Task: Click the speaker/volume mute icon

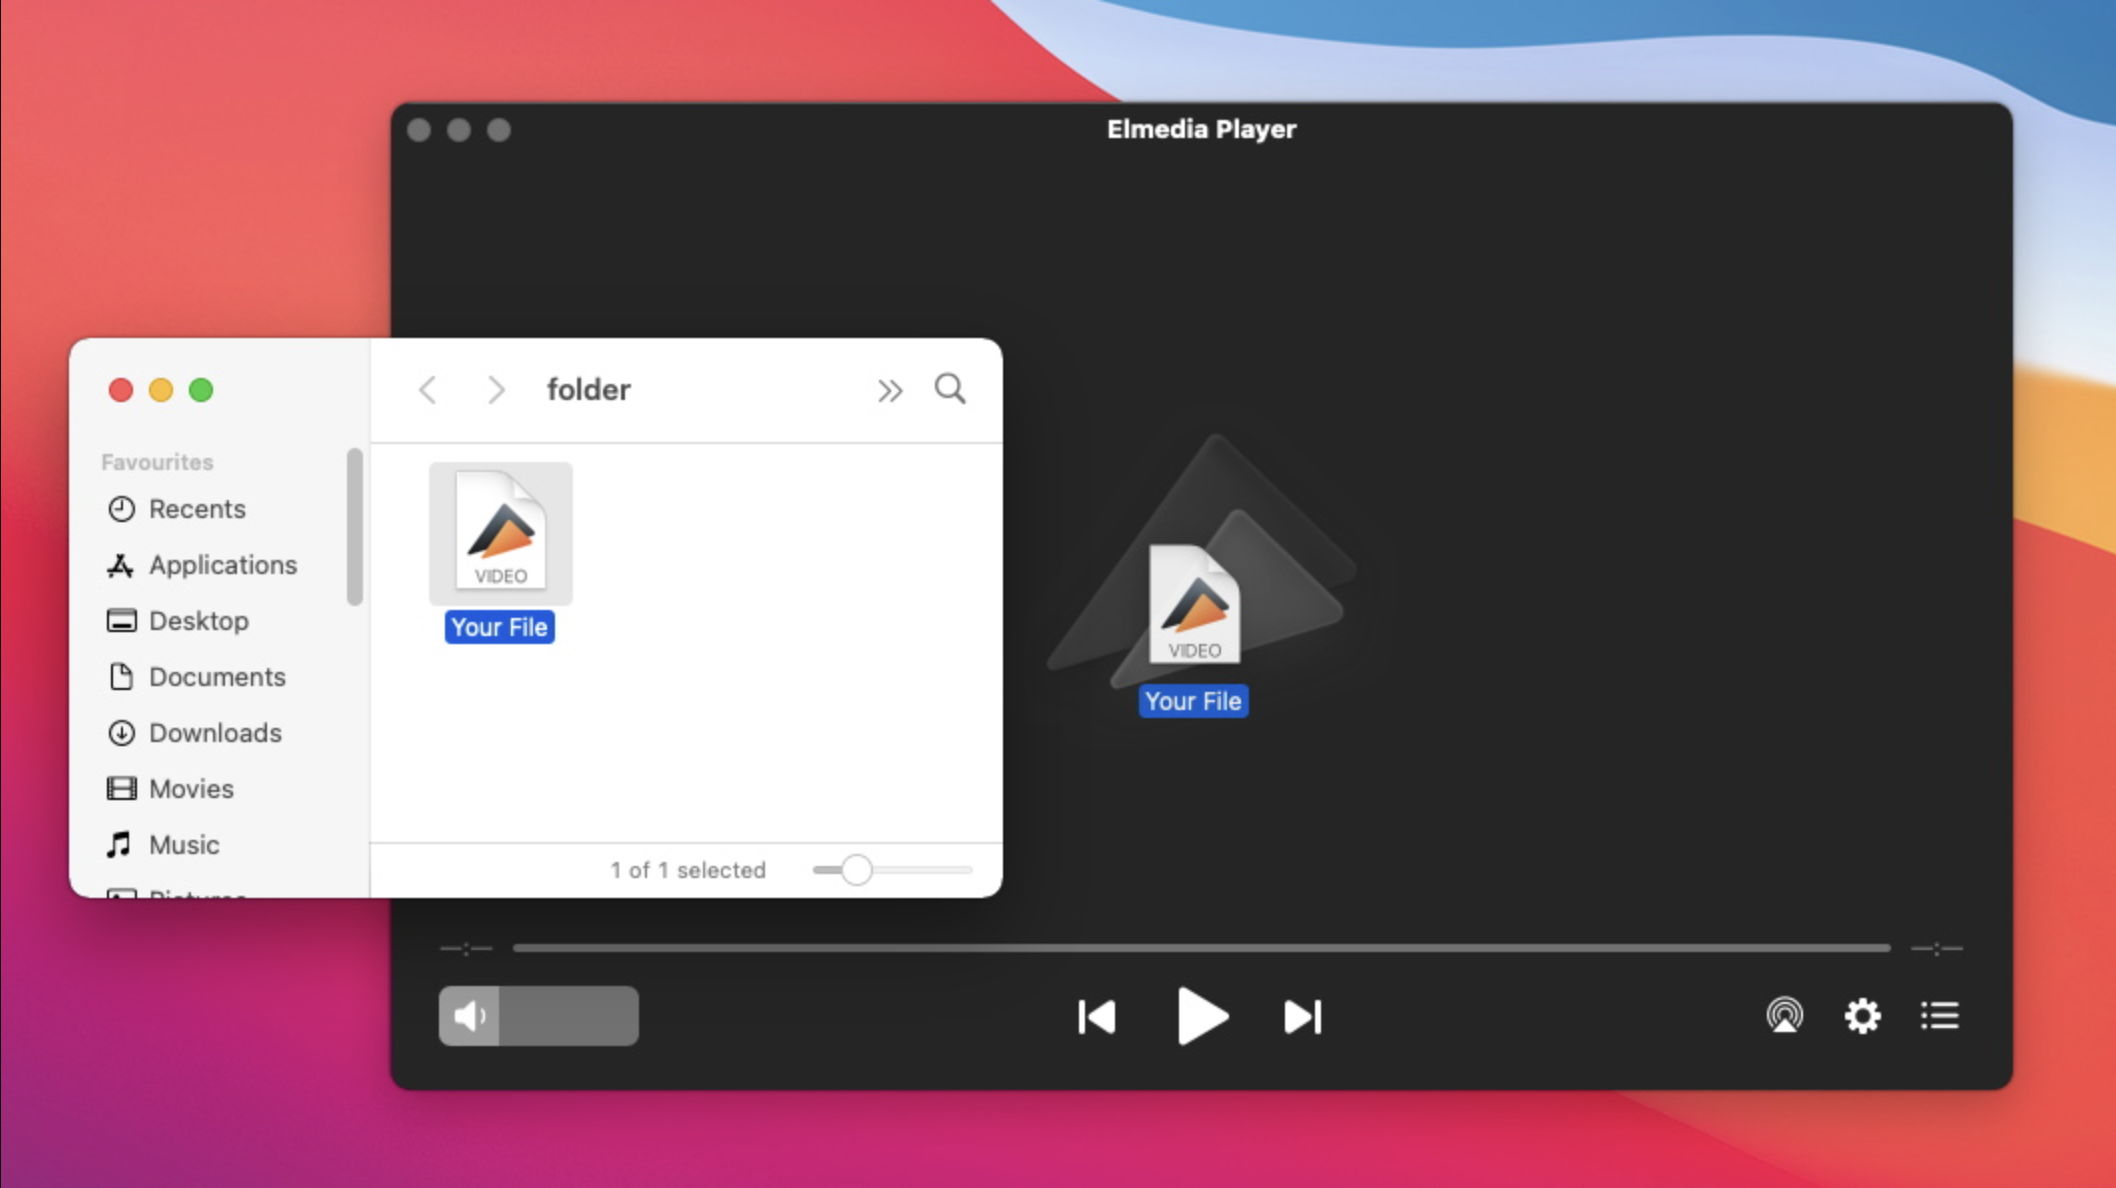Action: 468,1015
